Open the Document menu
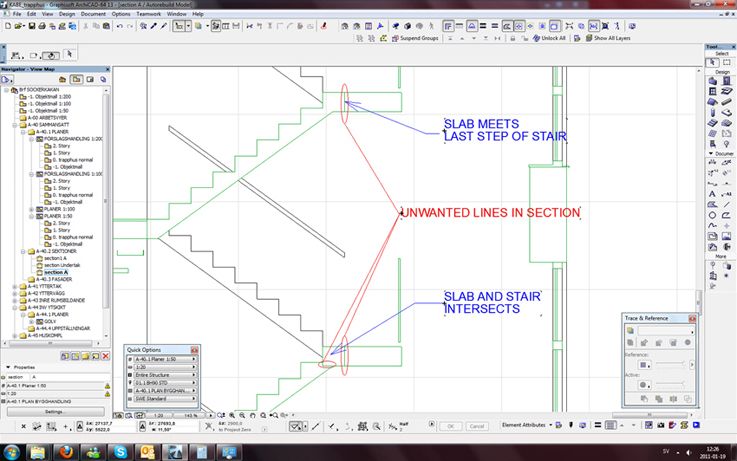 click(x=93, y=14)
